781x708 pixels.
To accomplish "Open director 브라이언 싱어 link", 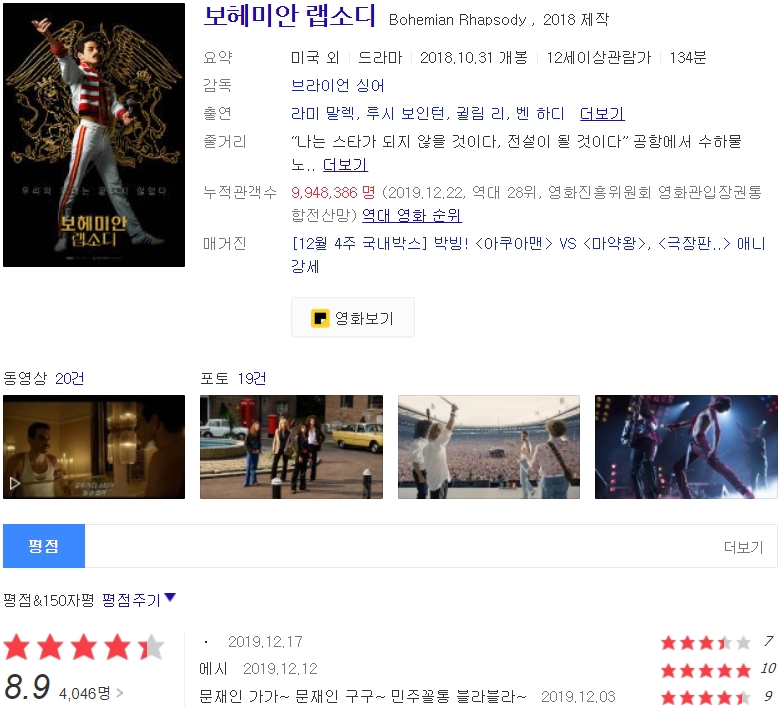I will point(337,85).
